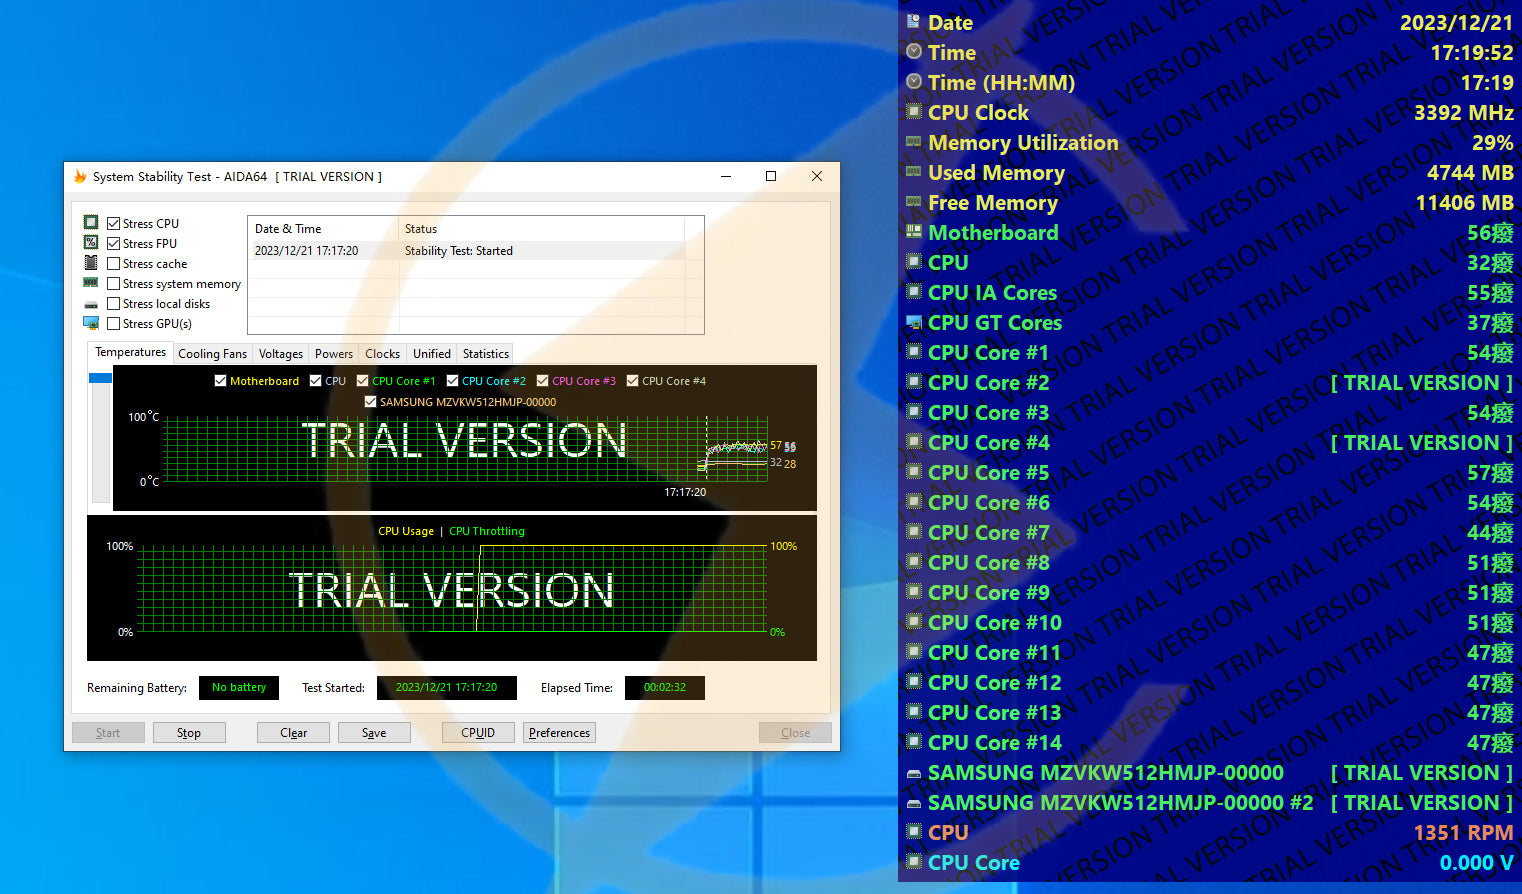Image resolution: width=1522 pixels, height=894 pixels.
Task: Click the Stress CPU chip icon
Action: tap(91, 223)
